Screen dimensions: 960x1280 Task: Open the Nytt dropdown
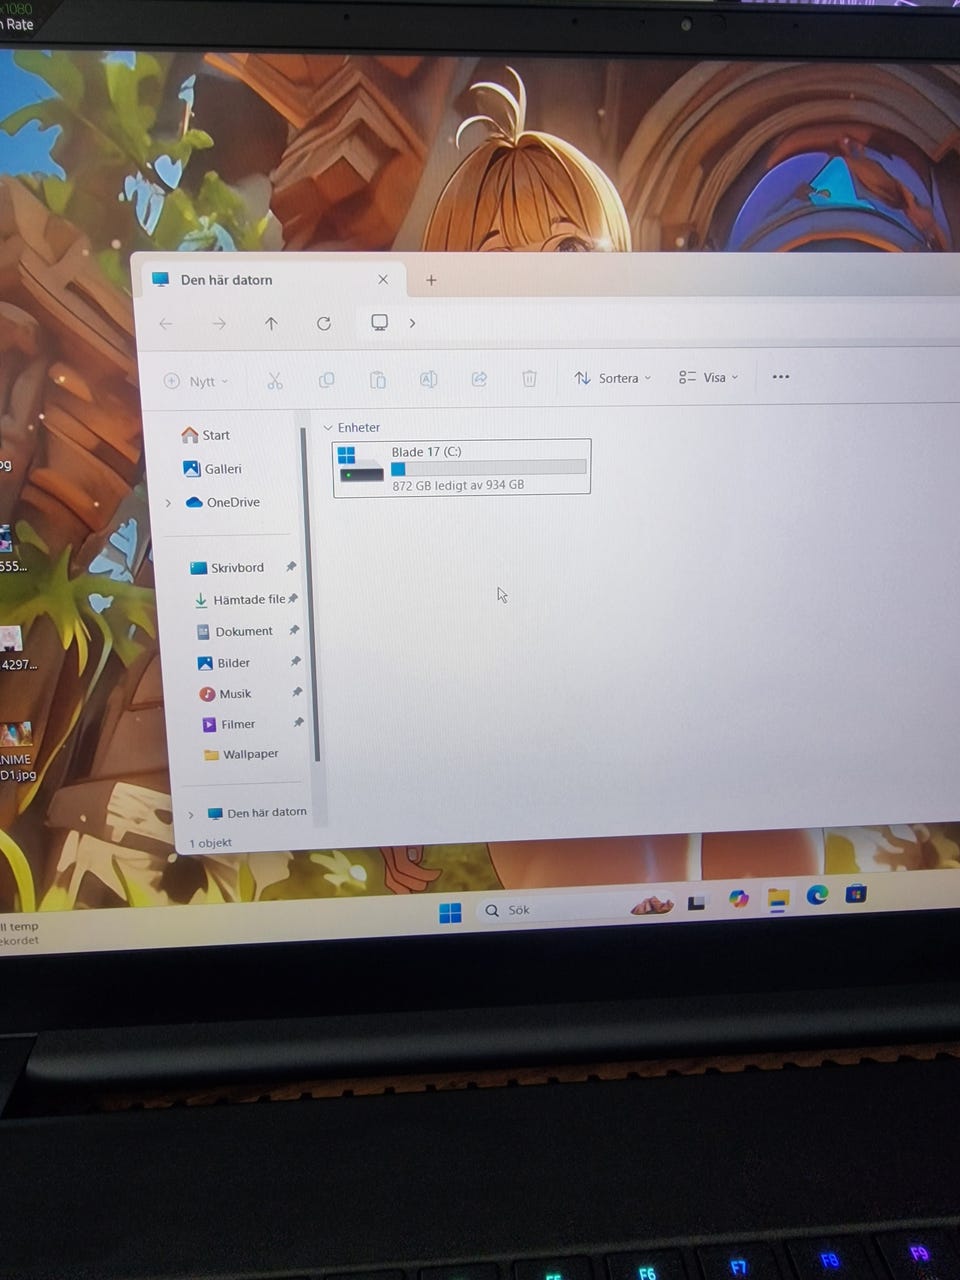click(x=196, y=381)
